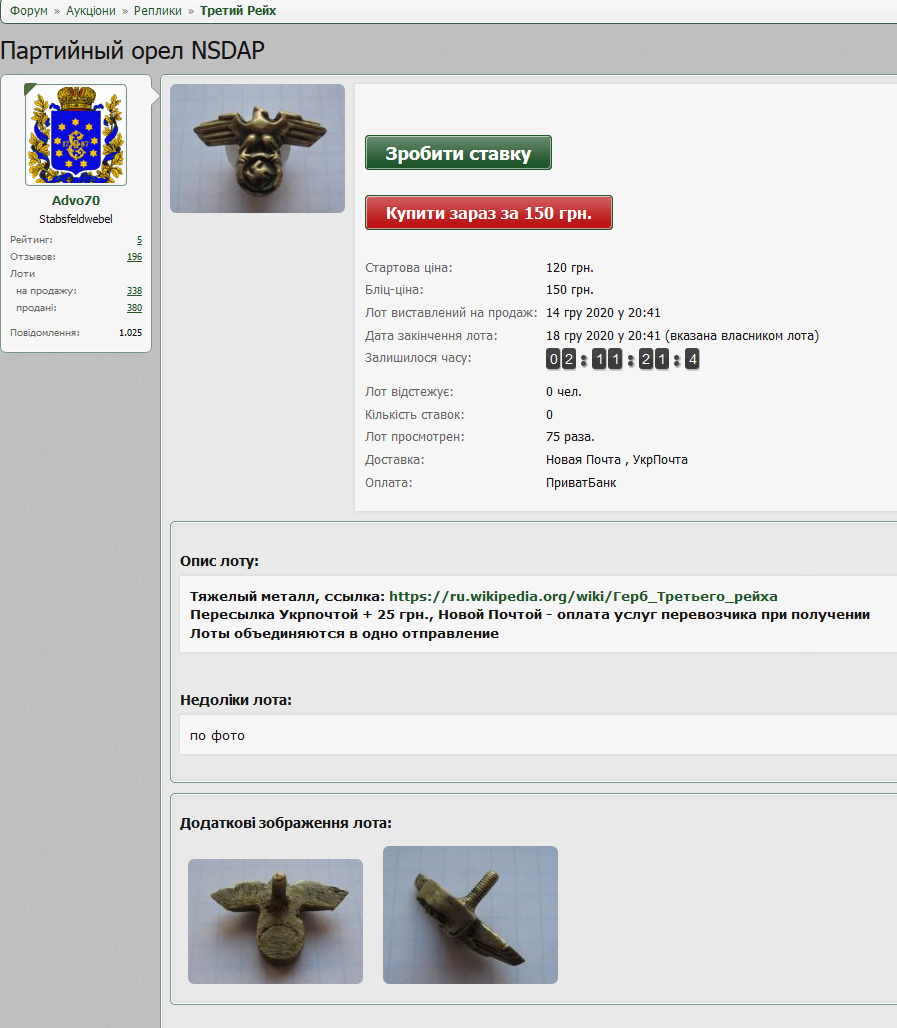Click the remaining time countdown timer
Image resolution: width=897 pixels, height=1028 pixels.
pos(622,359)
